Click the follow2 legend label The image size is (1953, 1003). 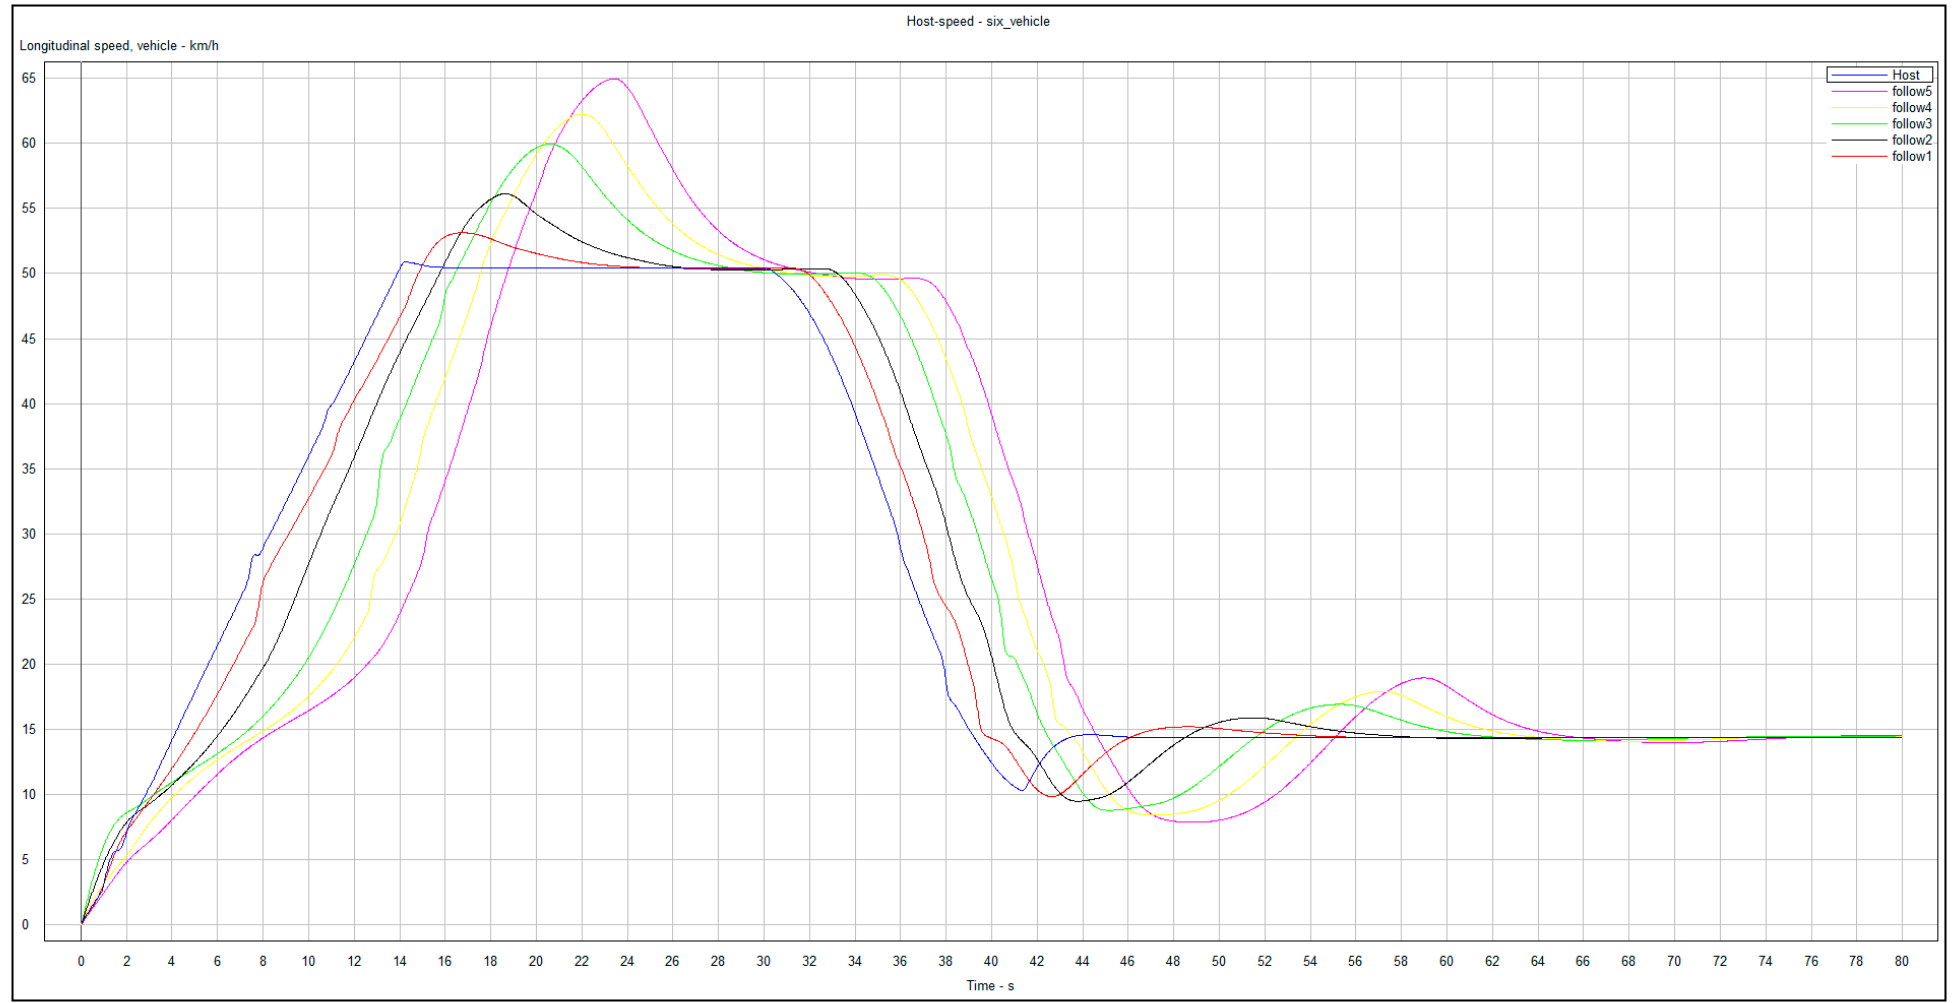tap(1910, 140)
